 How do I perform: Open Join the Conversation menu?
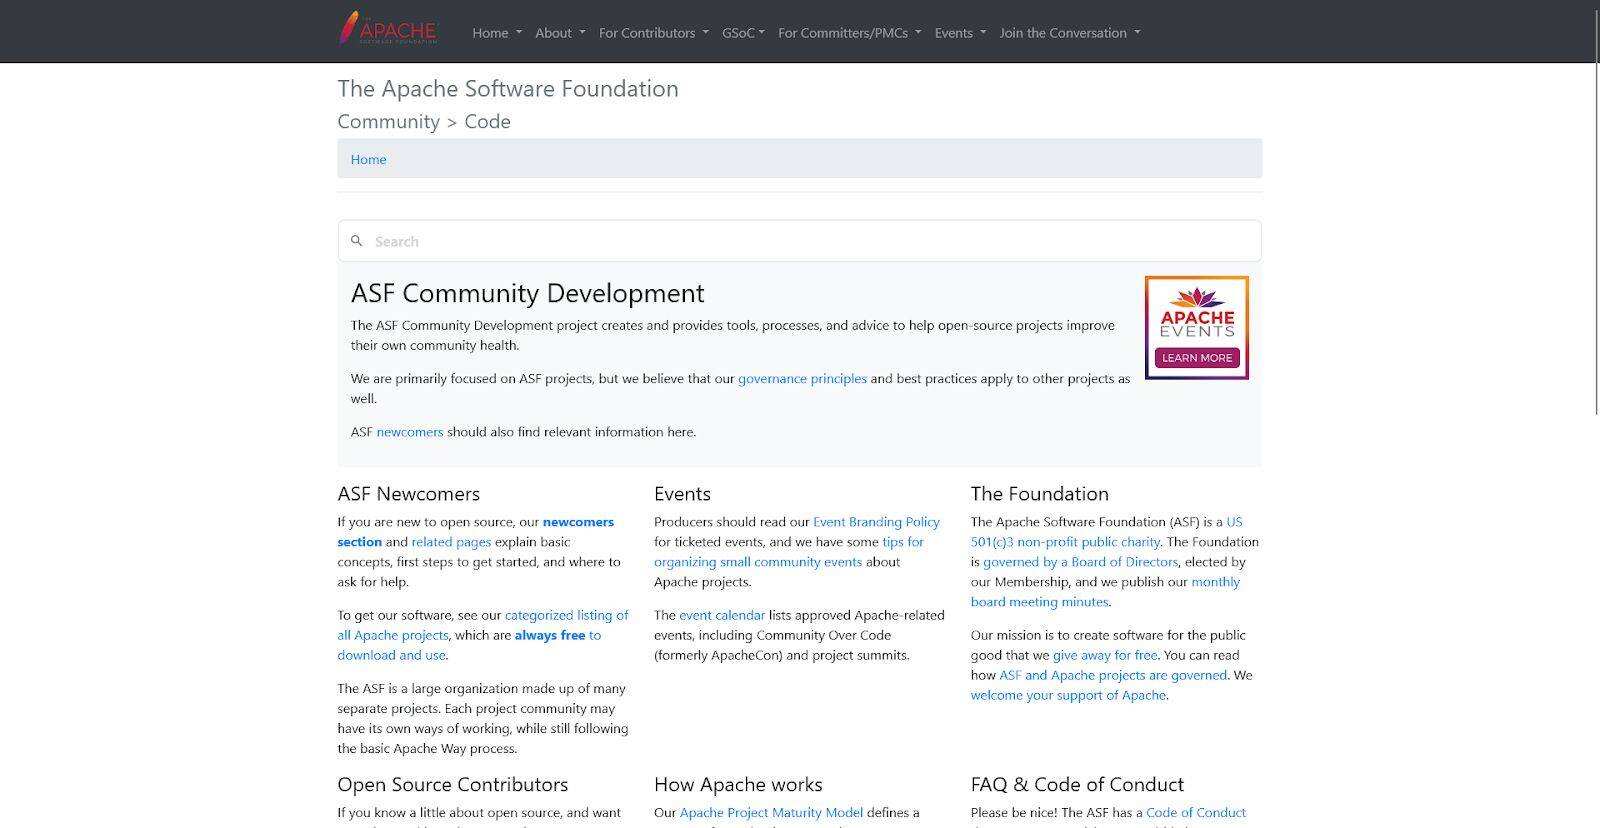coord(1069,33)
